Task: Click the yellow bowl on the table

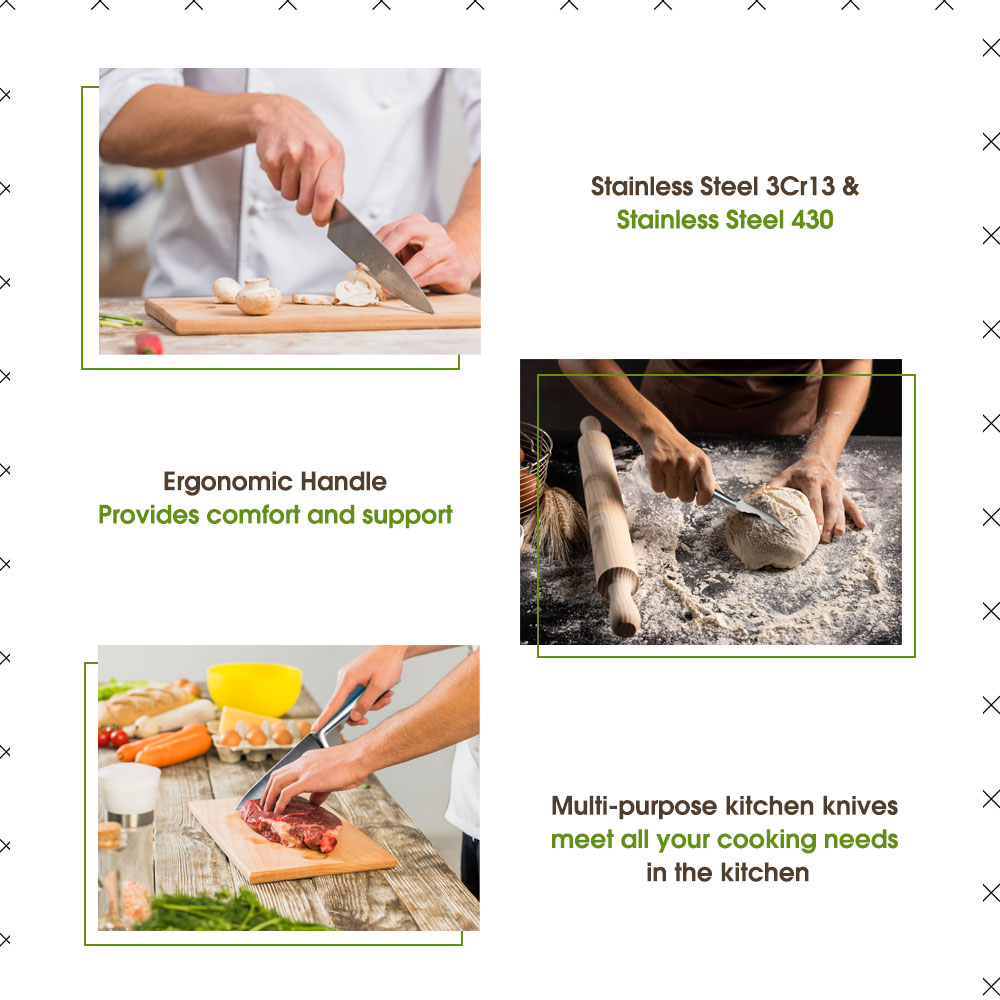Action: 254,689
